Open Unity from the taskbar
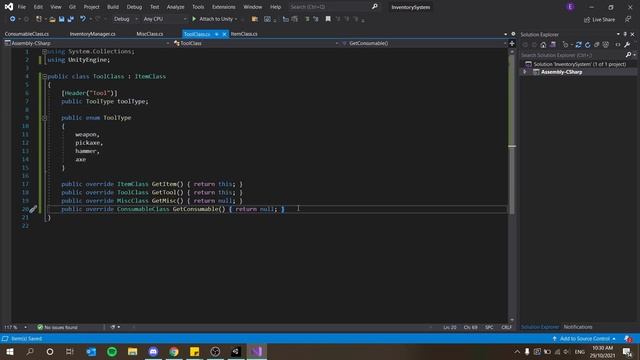The height and width of the screenshot is (360, 640). coord(236,351)
